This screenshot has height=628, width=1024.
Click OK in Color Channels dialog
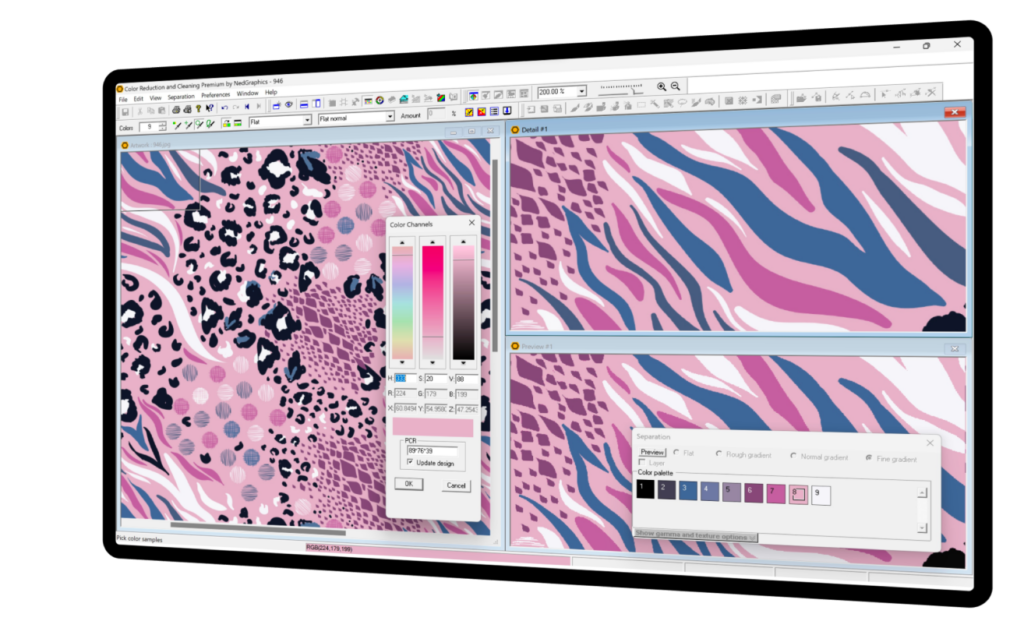coord(407,483)
